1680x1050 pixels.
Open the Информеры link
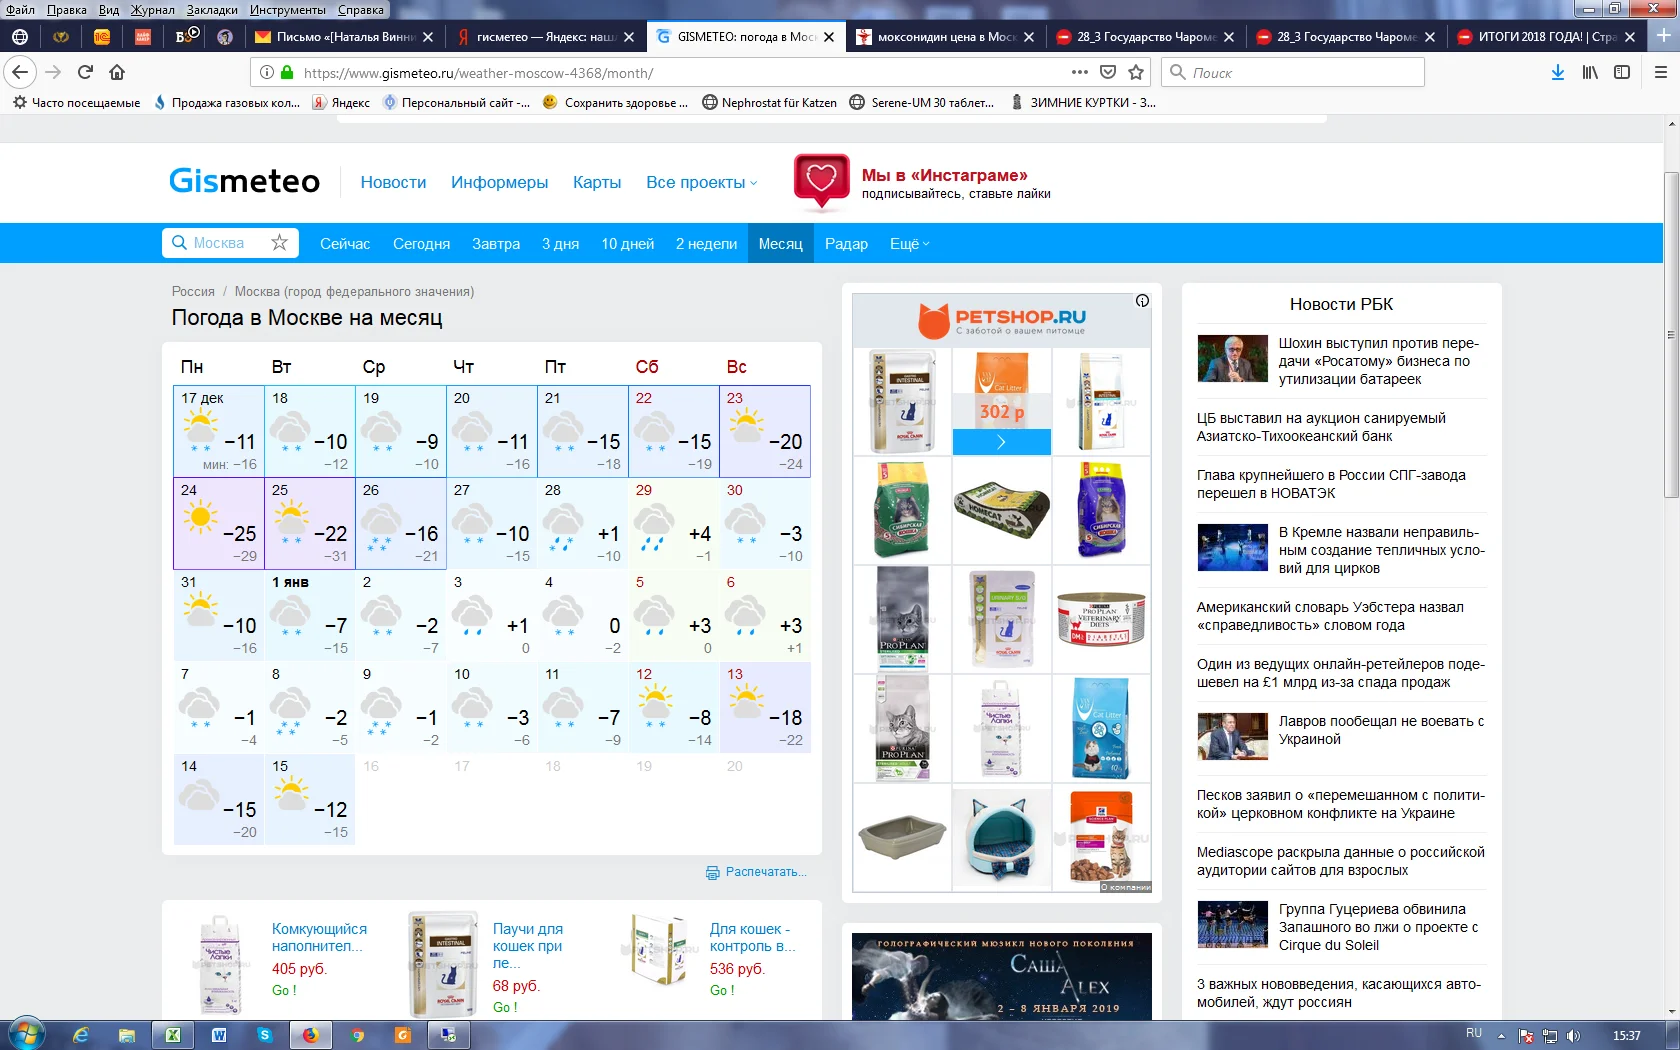(x=499, y=182)
